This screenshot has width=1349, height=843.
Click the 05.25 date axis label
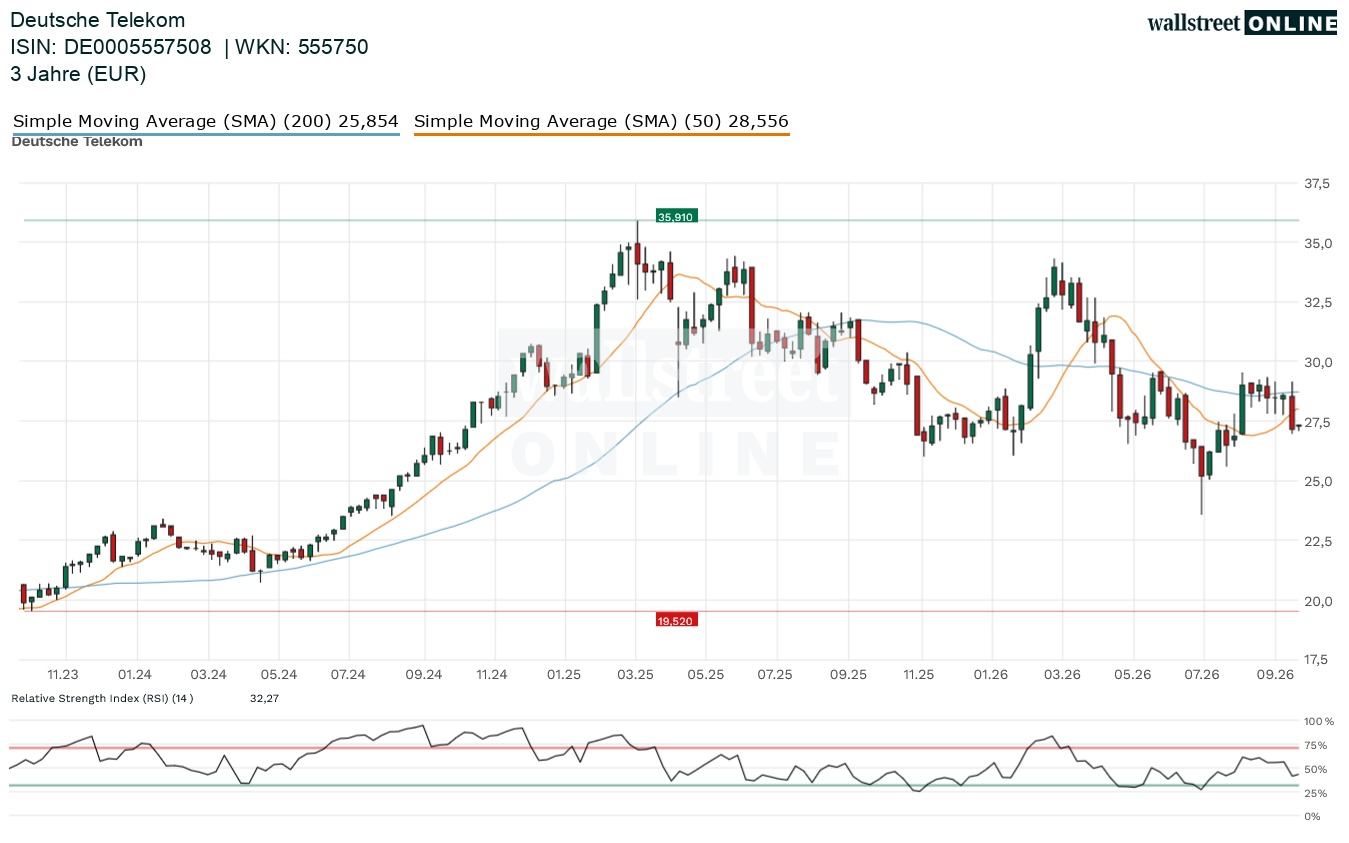pos(705,675)
